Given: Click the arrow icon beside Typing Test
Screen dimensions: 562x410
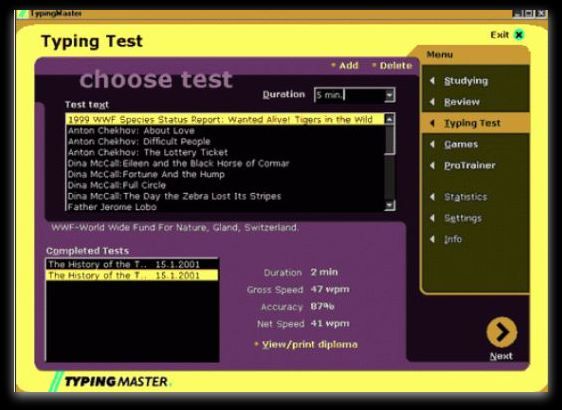Looking at the screenshot, I should (x=433, y=123).
